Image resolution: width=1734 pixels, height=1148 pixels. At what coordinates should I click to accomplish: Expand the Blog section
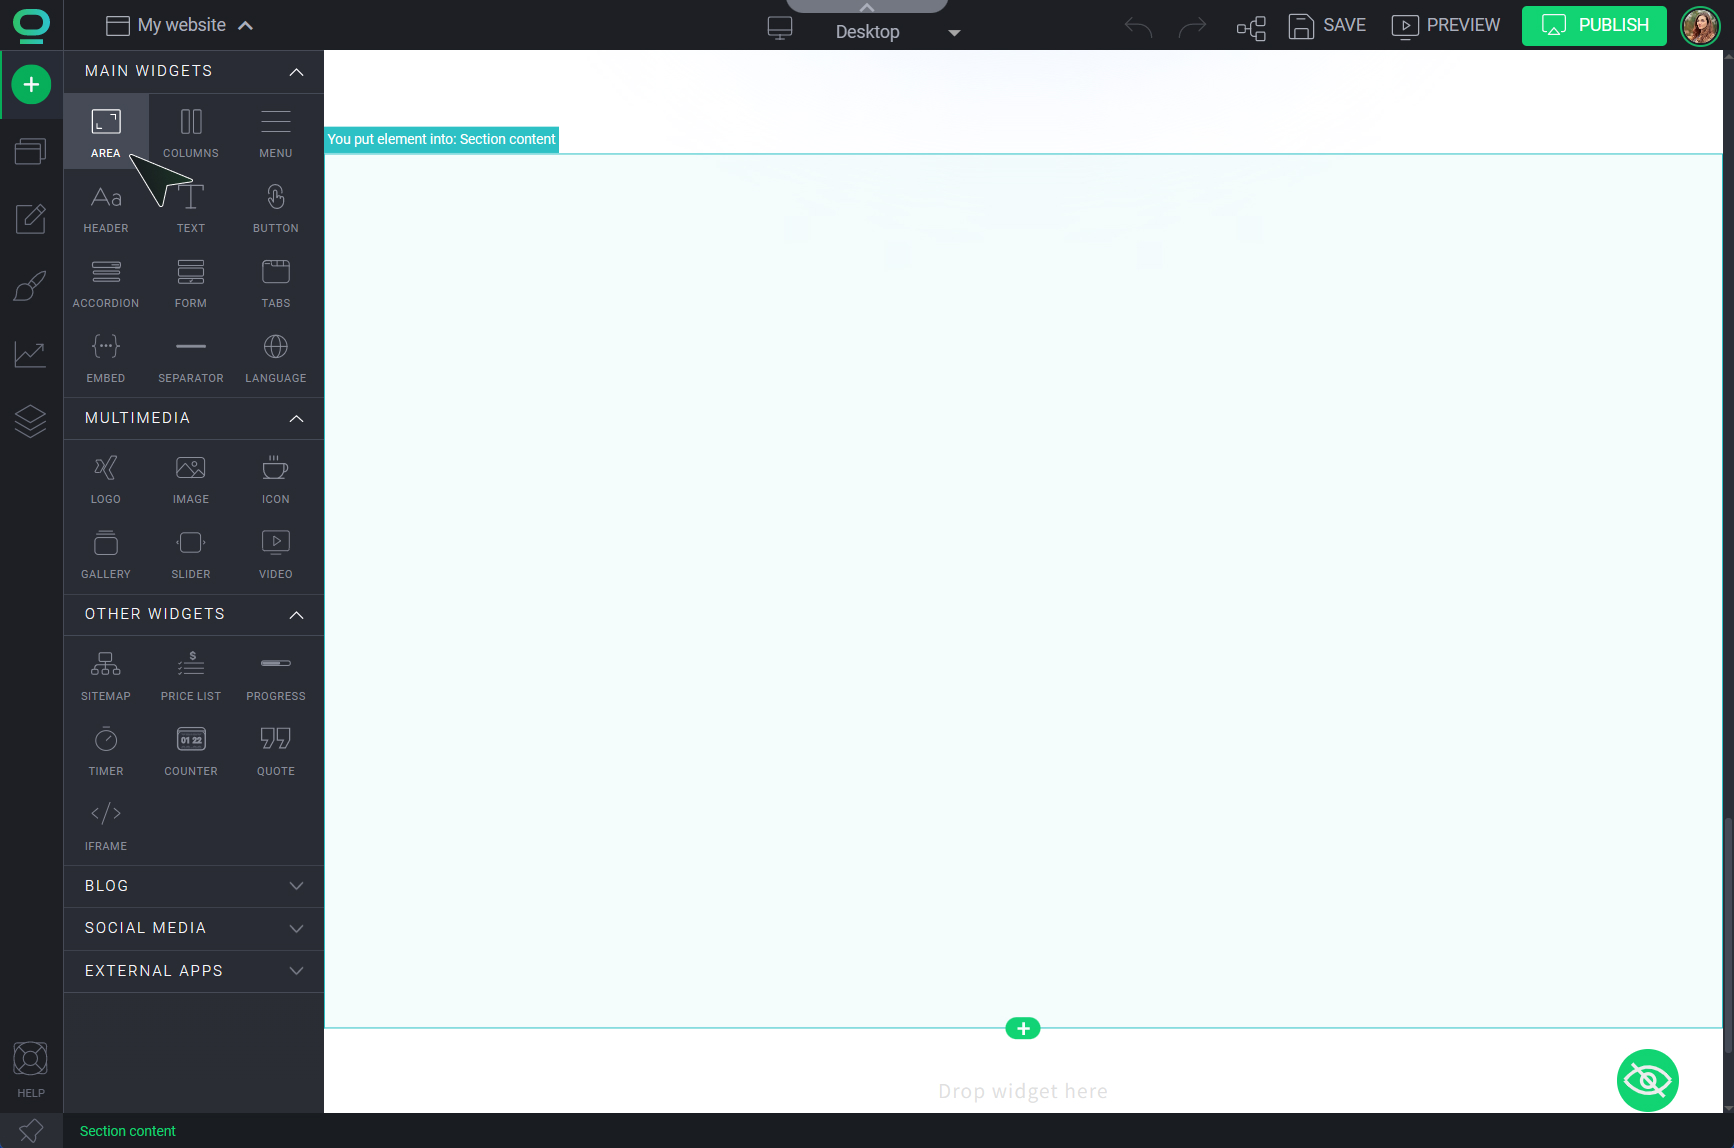click(194, 886)
